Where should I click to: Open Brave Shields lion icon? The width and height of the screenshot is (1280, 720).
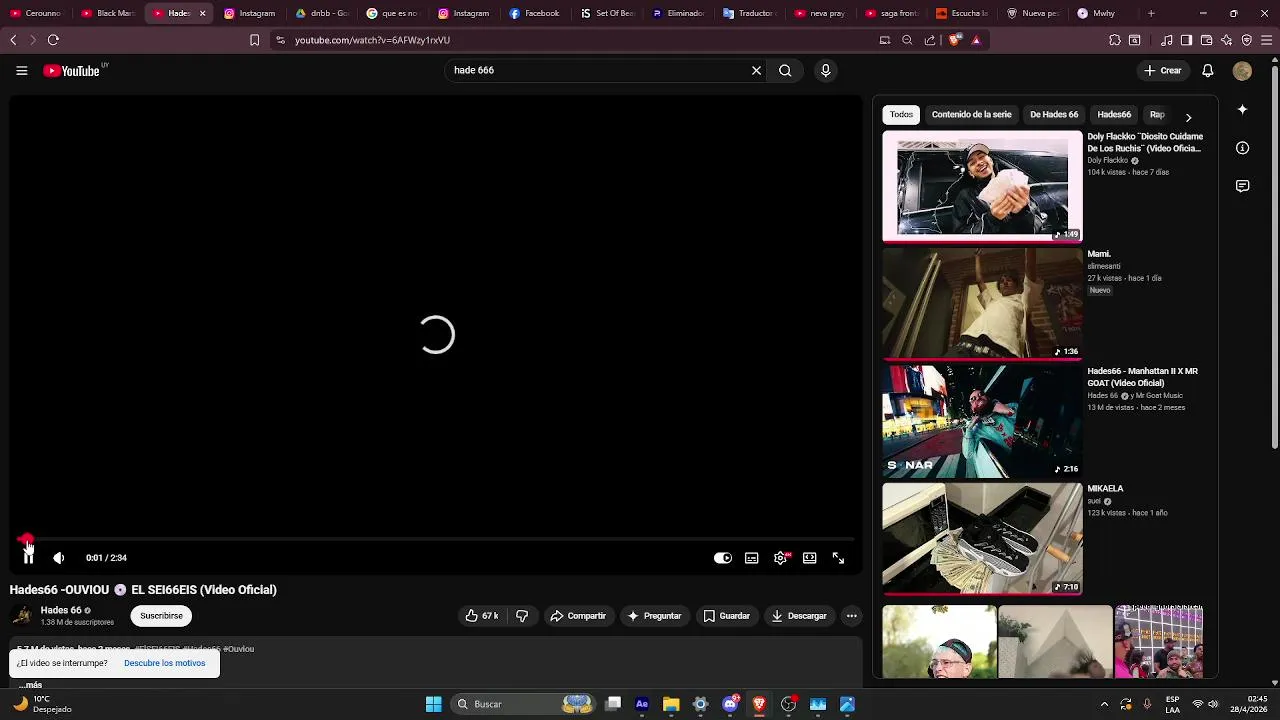click(x=955, y=40)
